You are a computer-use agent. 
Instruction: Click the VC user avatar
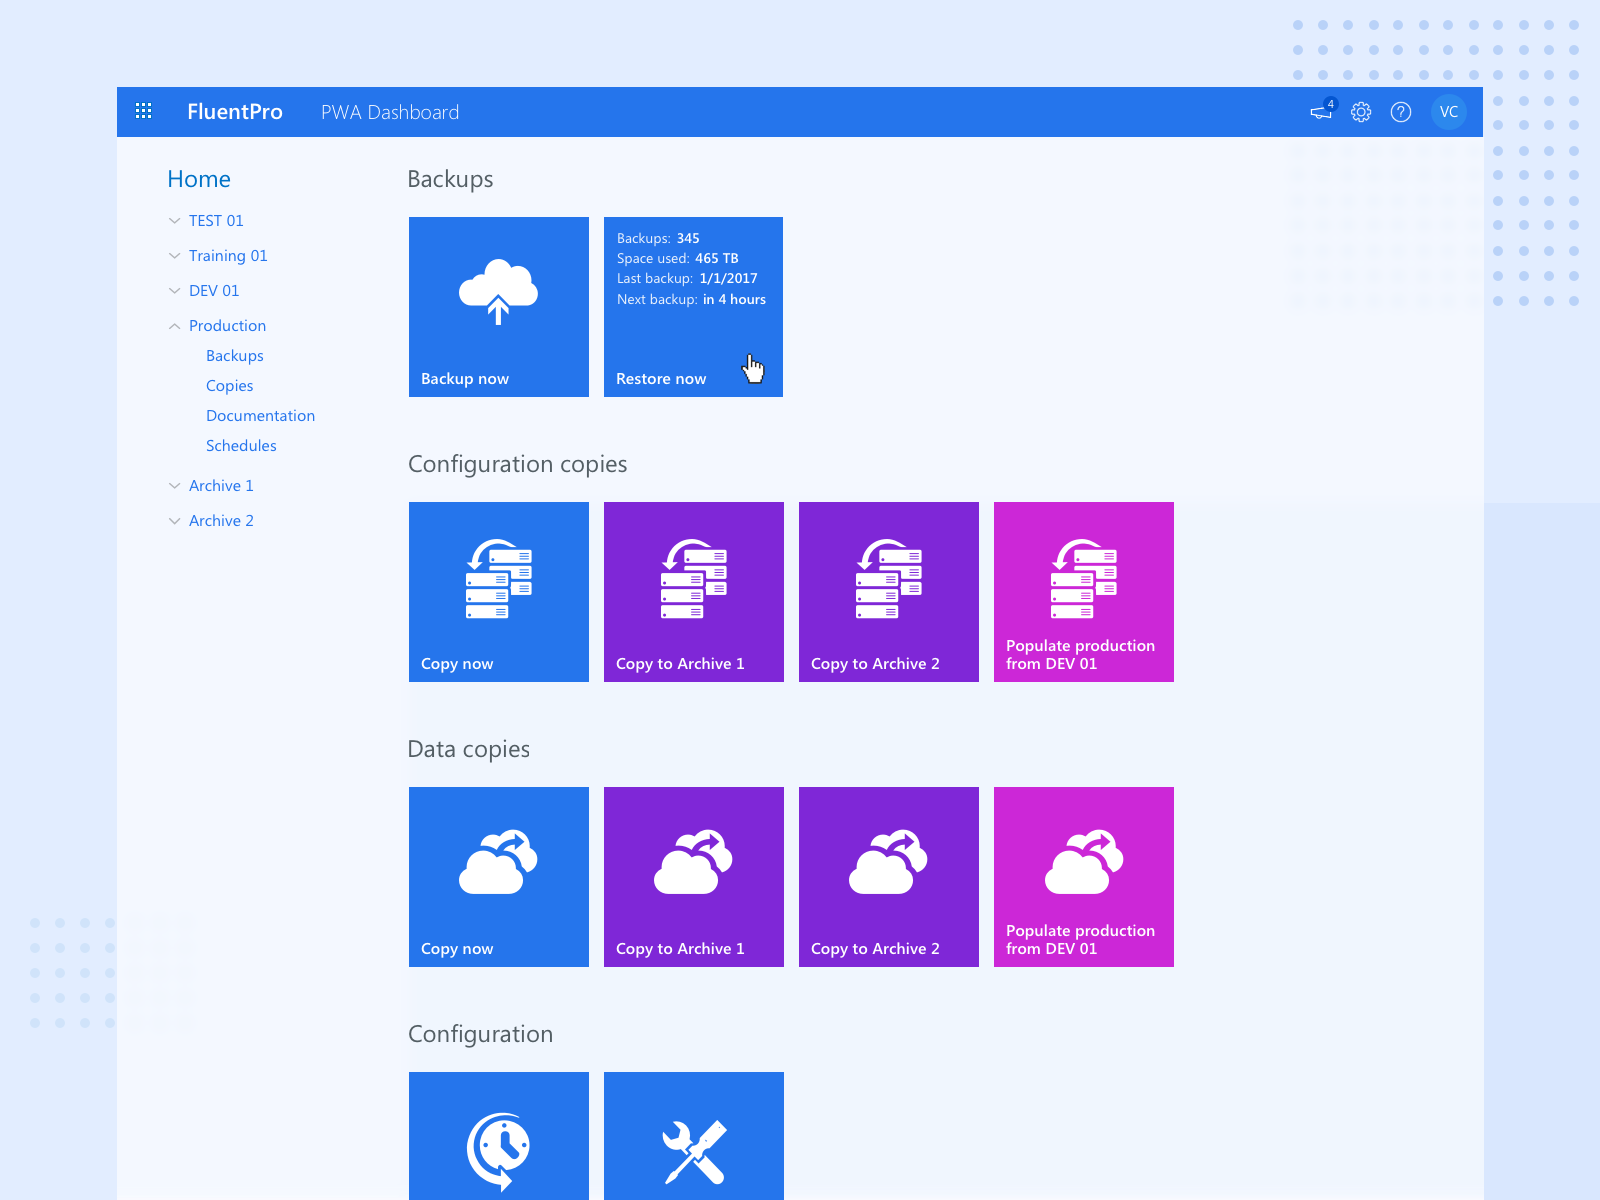click(x=1449, y=112)
